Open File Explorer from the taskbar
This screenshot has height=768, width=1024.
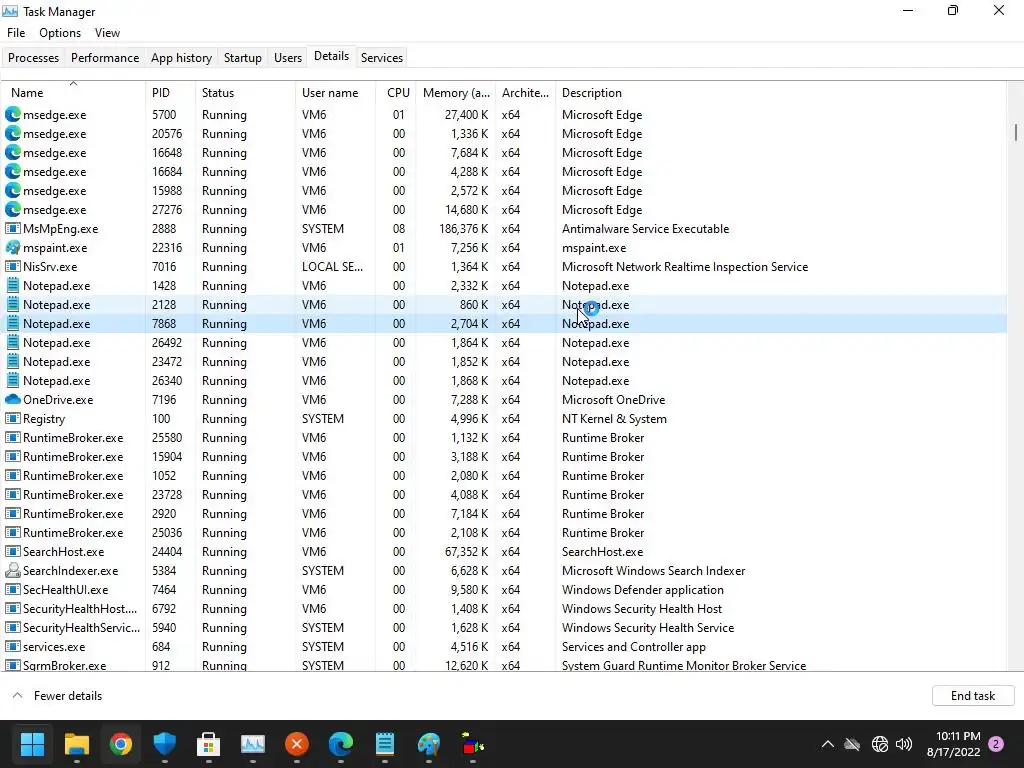coord(76,744)
